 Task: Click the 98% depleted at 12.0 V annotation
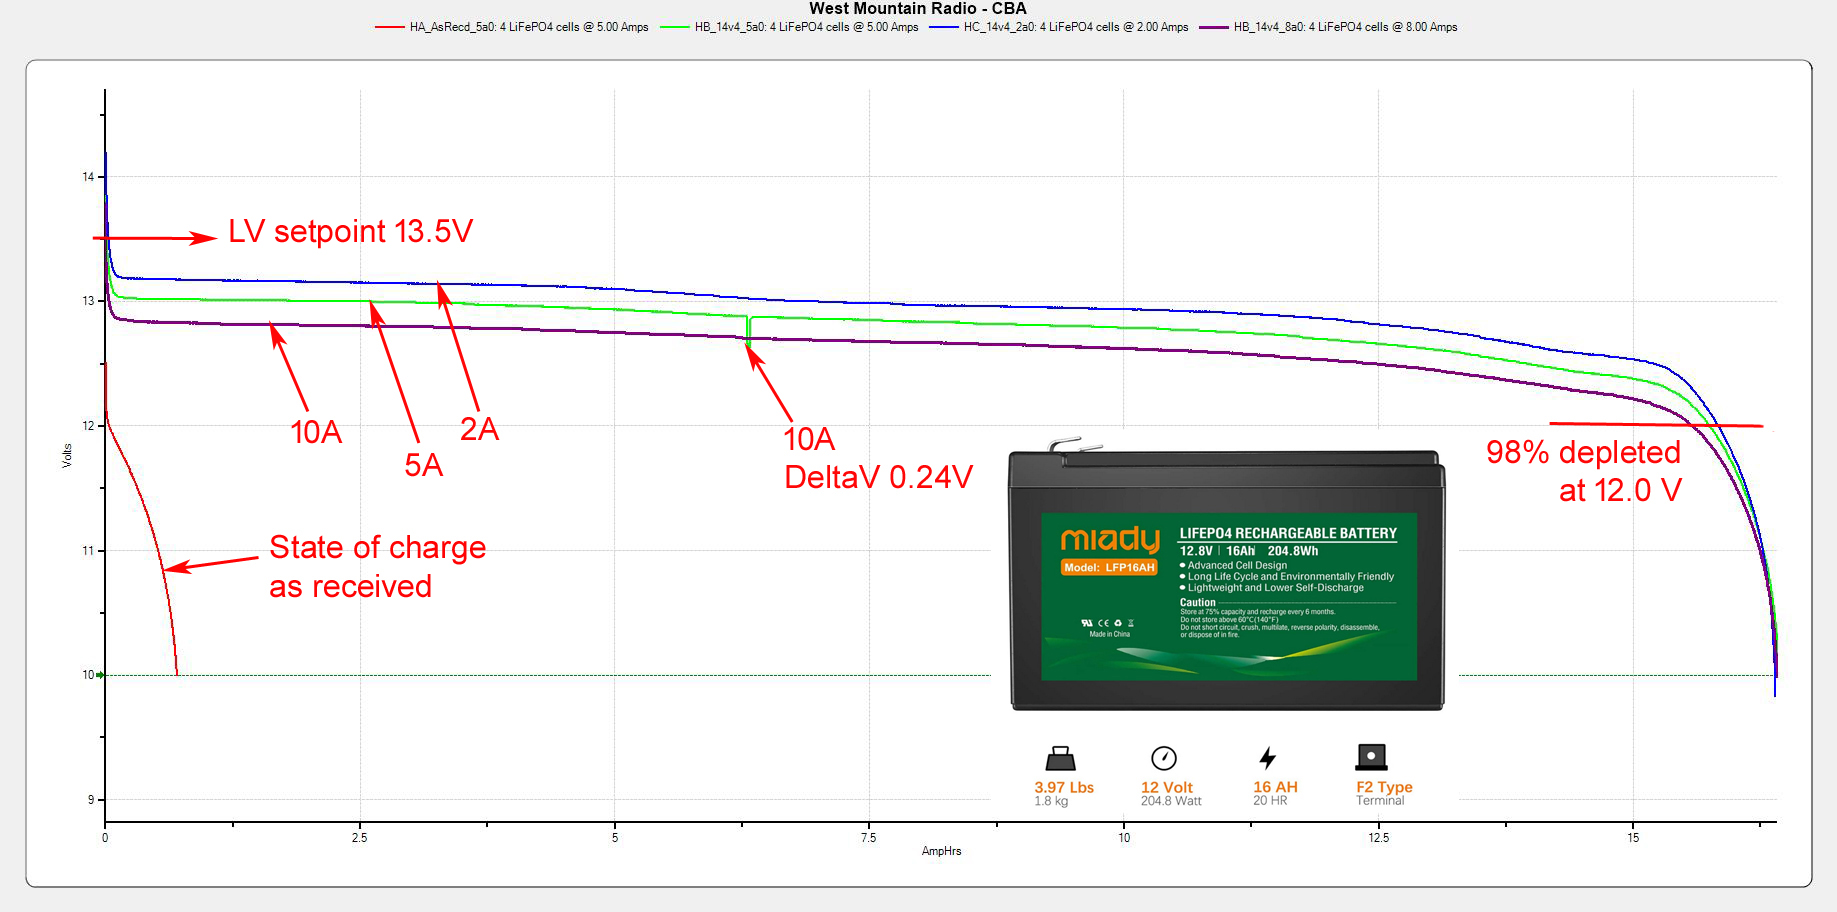1583,471
